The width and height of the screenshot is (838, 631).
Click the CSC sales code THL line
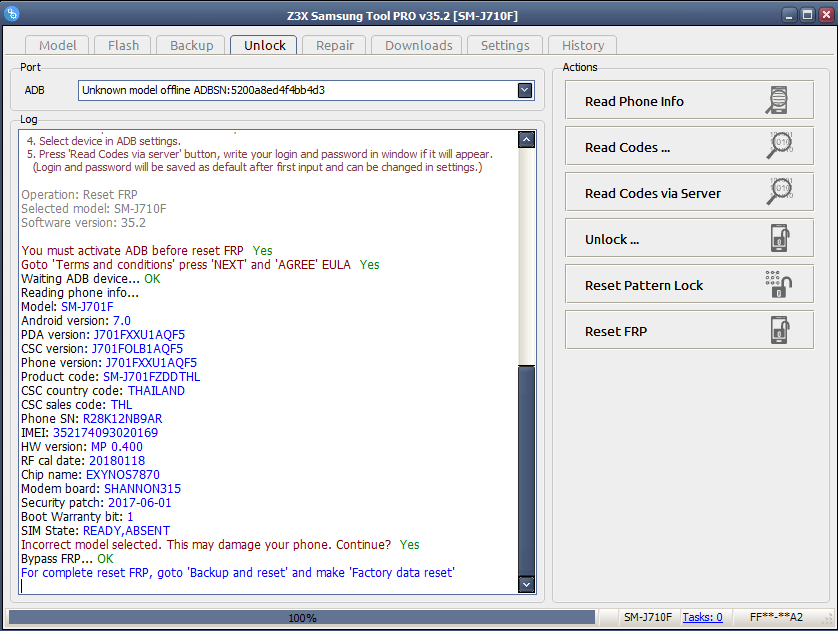(76, 405)
